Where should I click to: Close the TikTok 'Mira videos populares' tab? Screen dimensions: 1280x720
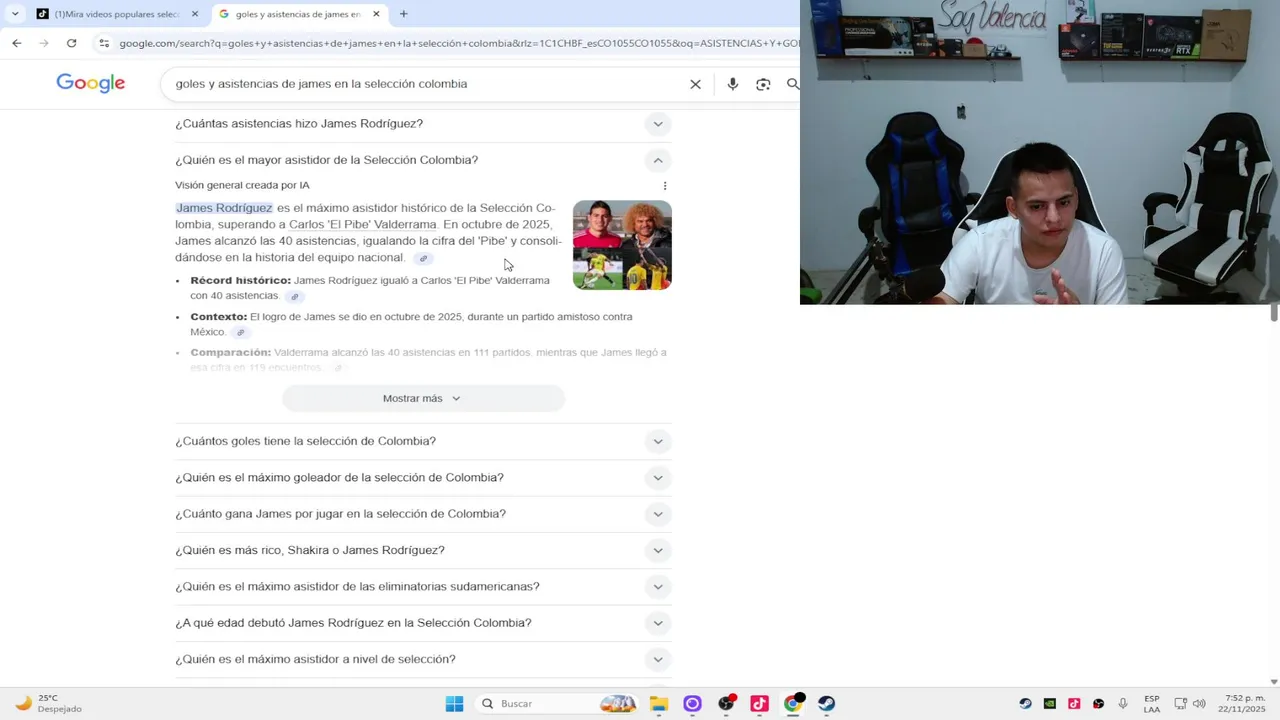point(195,14)
